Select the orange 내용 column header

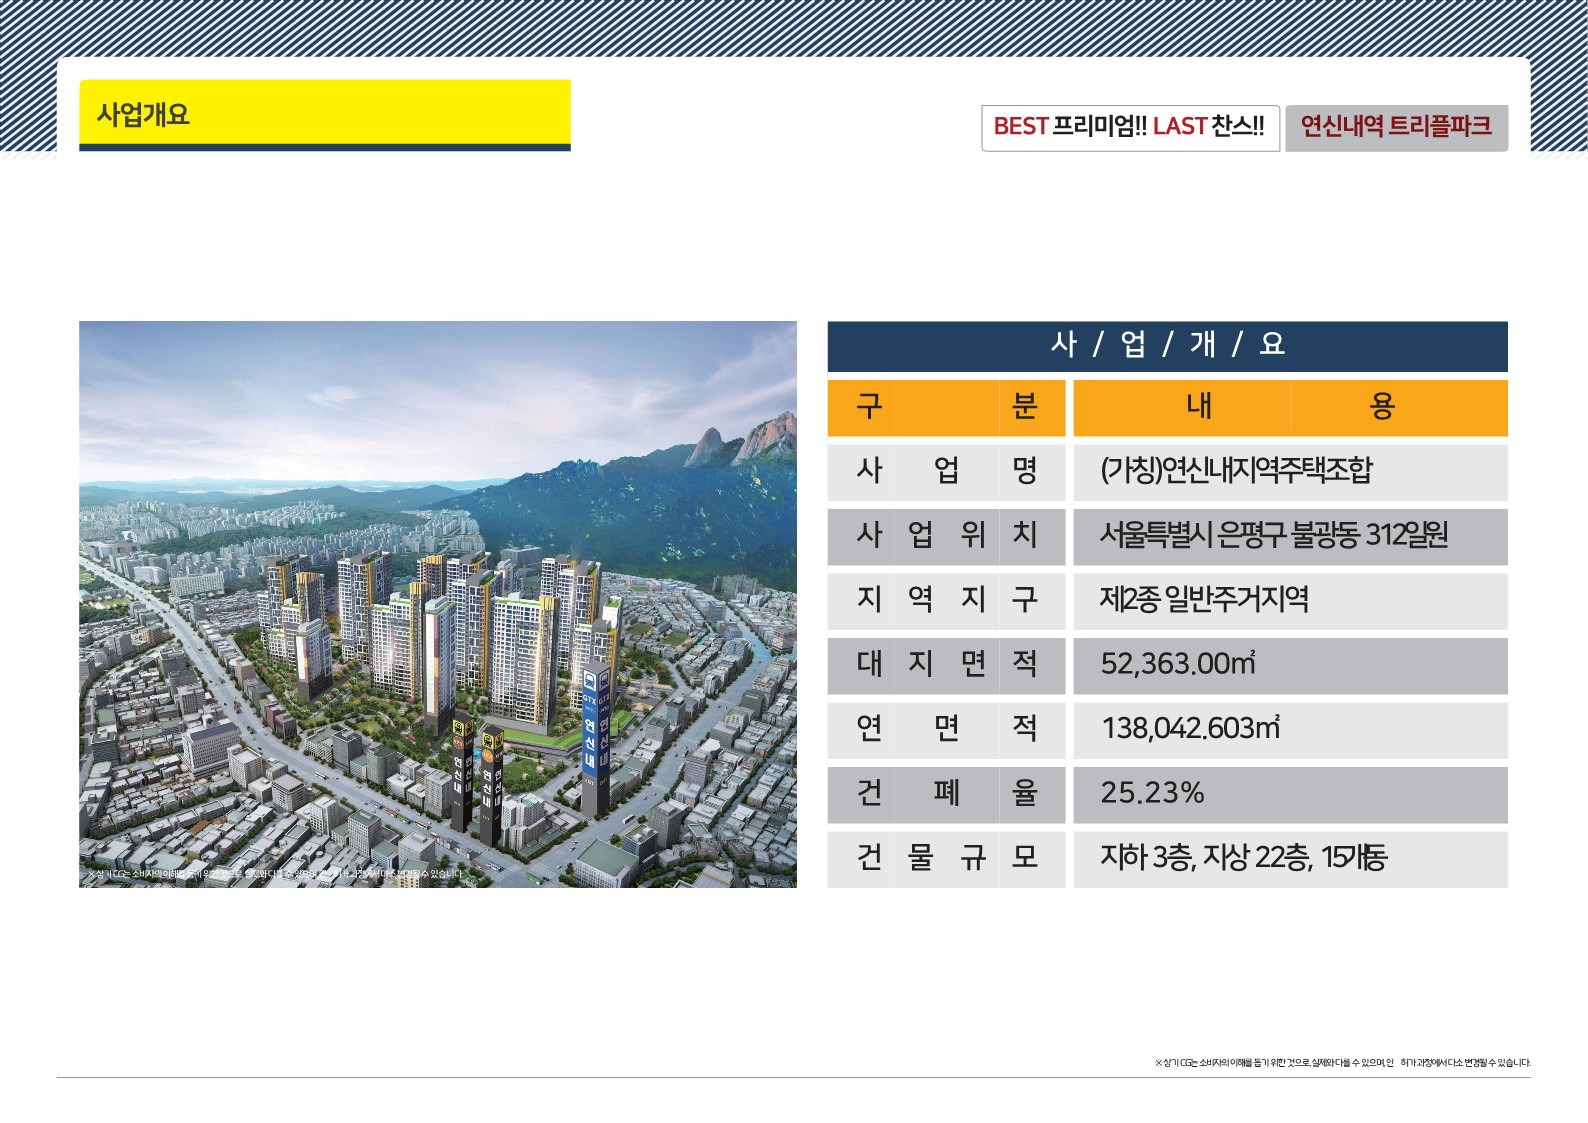(1290, 407)
